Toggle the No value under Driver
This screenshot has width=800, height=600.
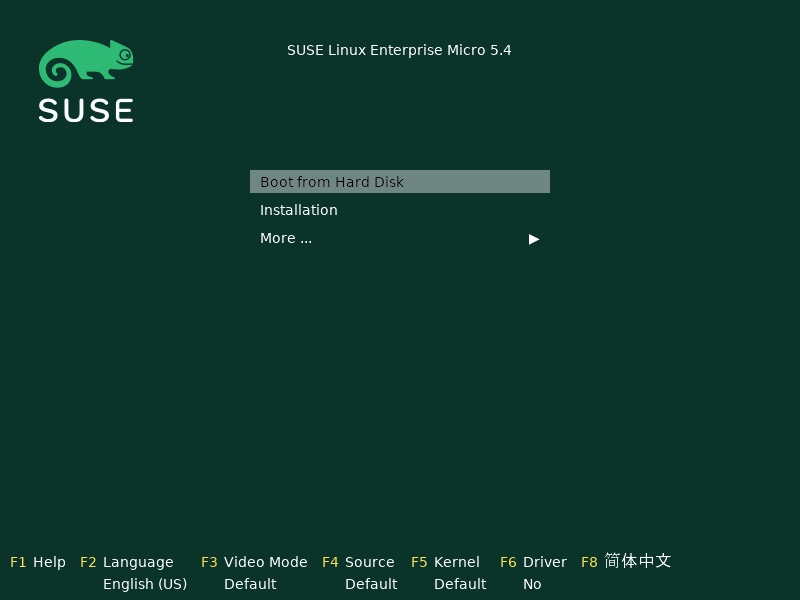532,584
